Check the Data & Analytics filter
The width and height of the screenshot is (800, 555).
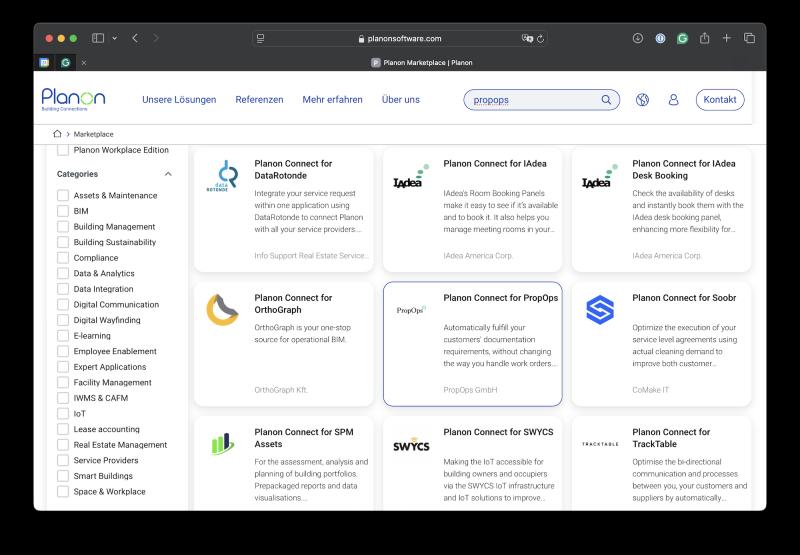click(63, 273)
